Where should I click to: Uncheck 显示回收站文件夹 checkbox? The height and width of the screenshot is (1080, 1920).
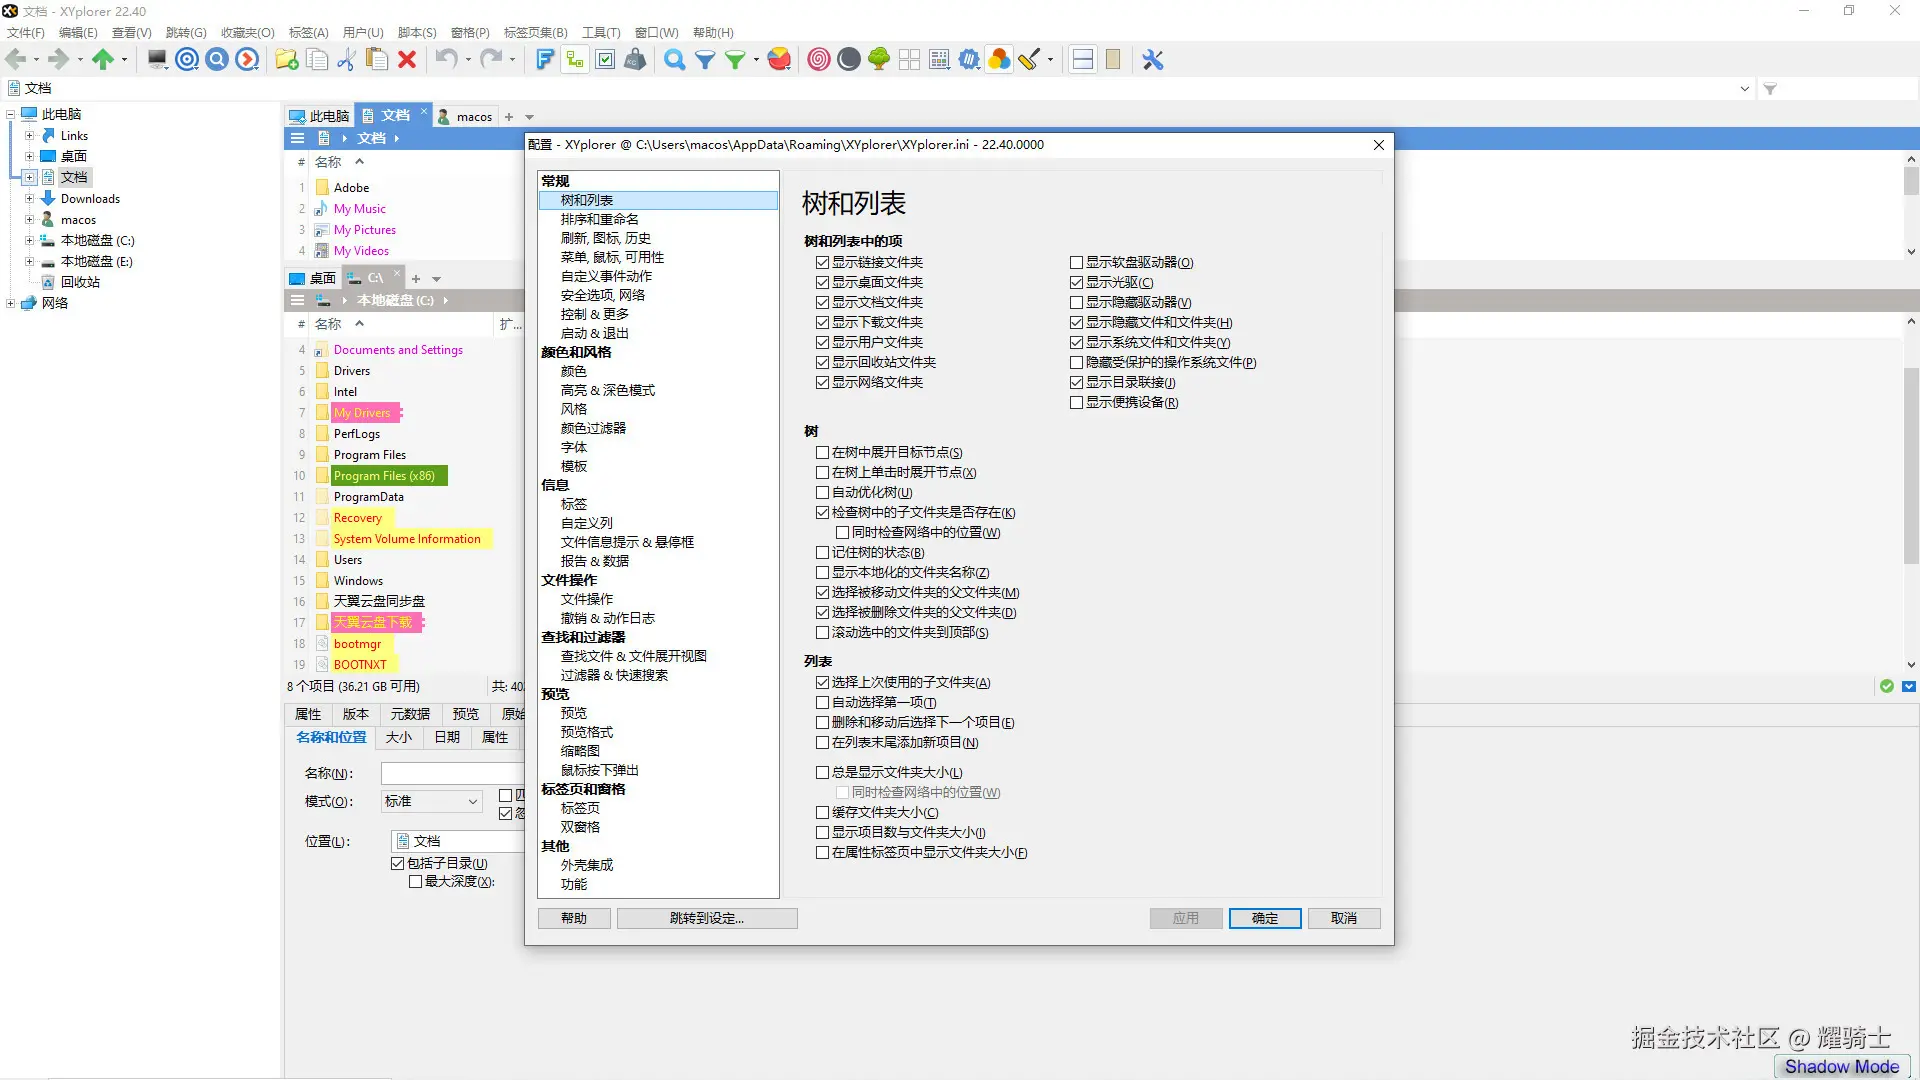coord(823,363)
